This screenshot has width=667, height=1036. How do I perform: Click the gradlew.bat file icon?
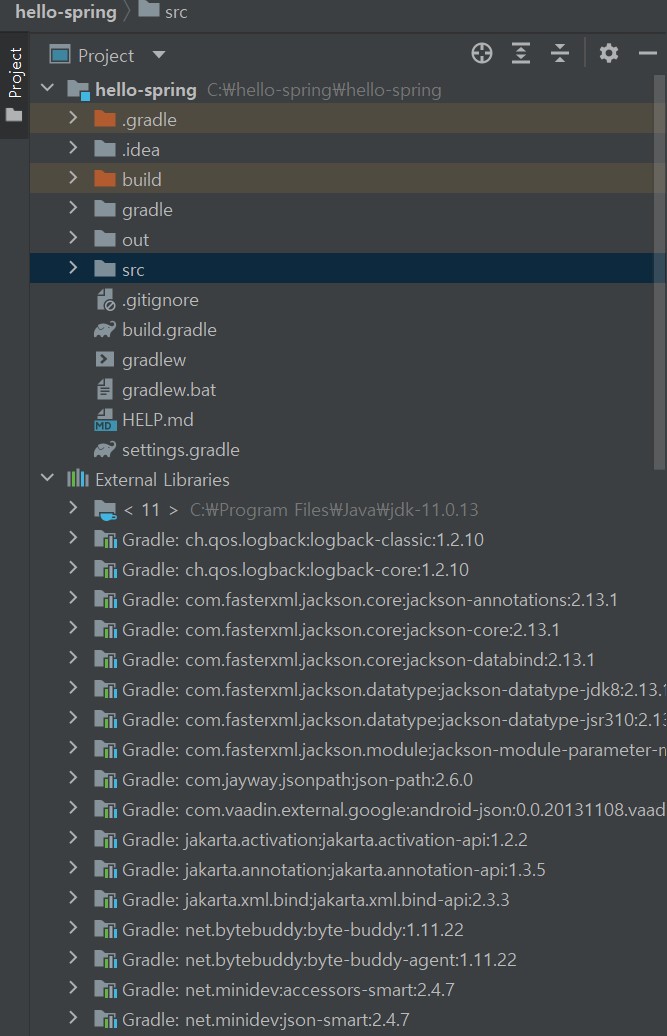click(105, 389)
